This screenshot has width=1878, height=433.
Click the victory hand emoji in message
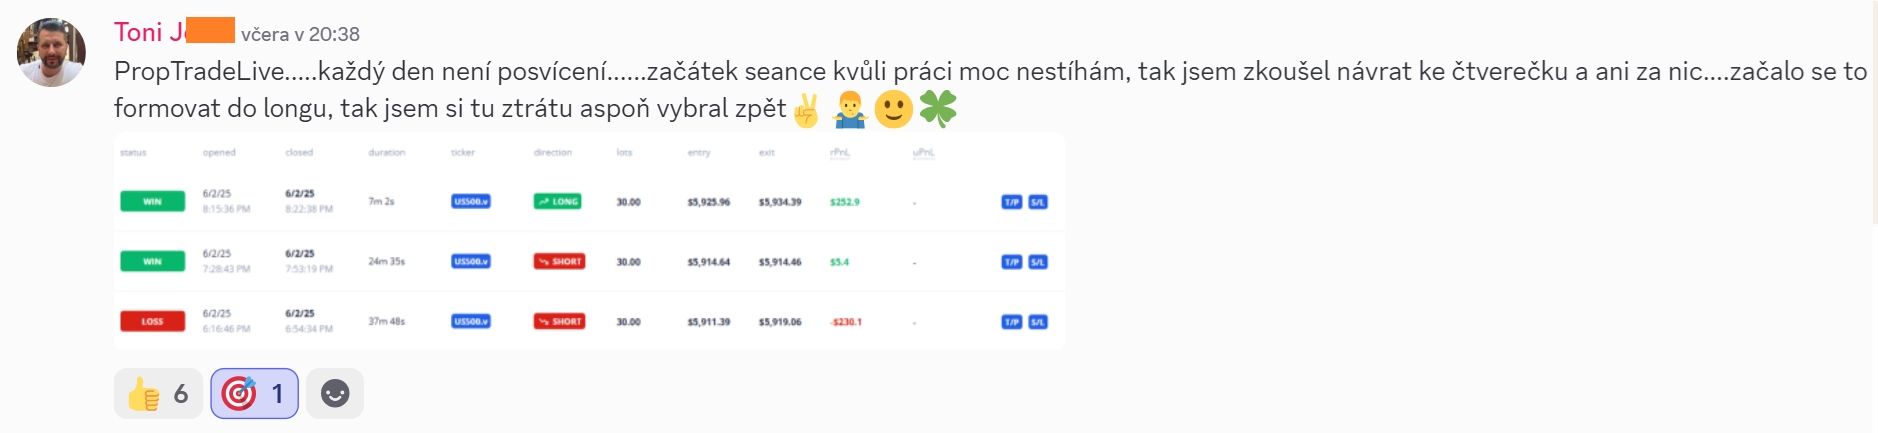(x=806, y=109)
